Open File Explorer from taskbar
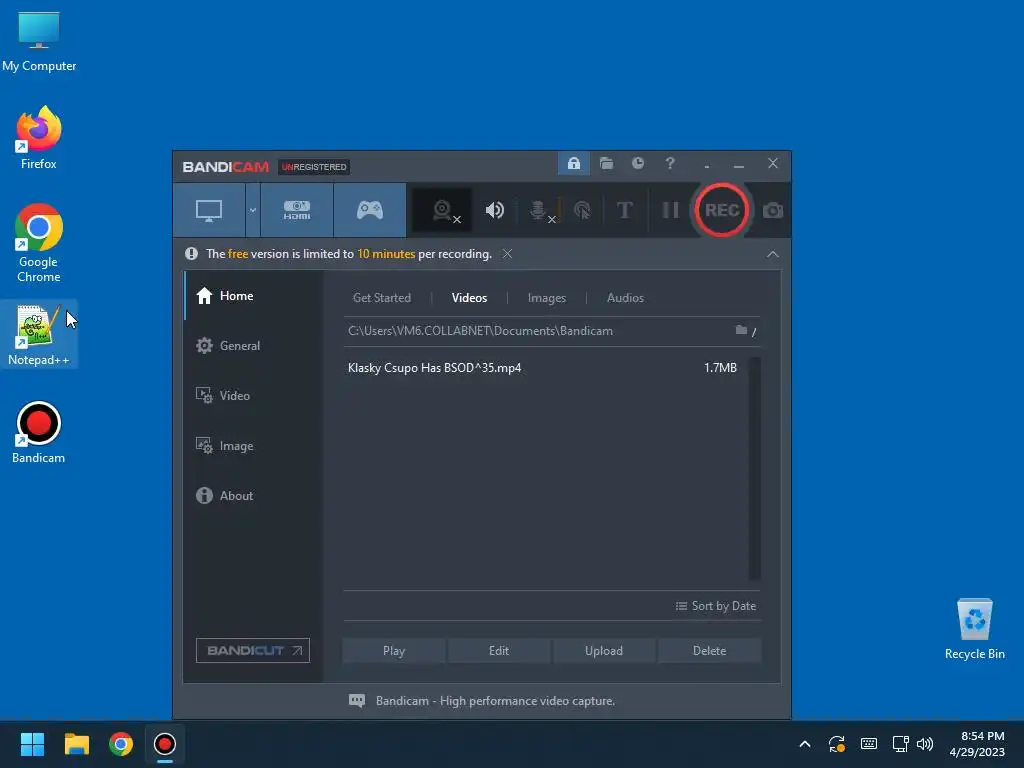Screen dimensions: 1024x768 pyautogui.click(x=76, y=744)
